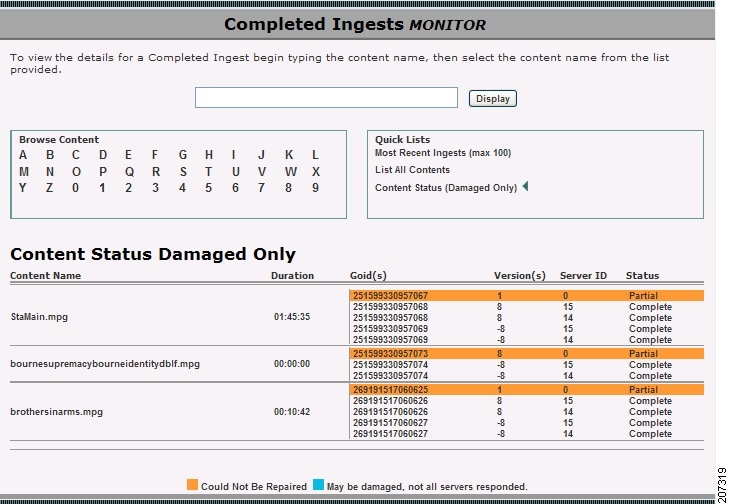Click the Display button

point(492,99)
